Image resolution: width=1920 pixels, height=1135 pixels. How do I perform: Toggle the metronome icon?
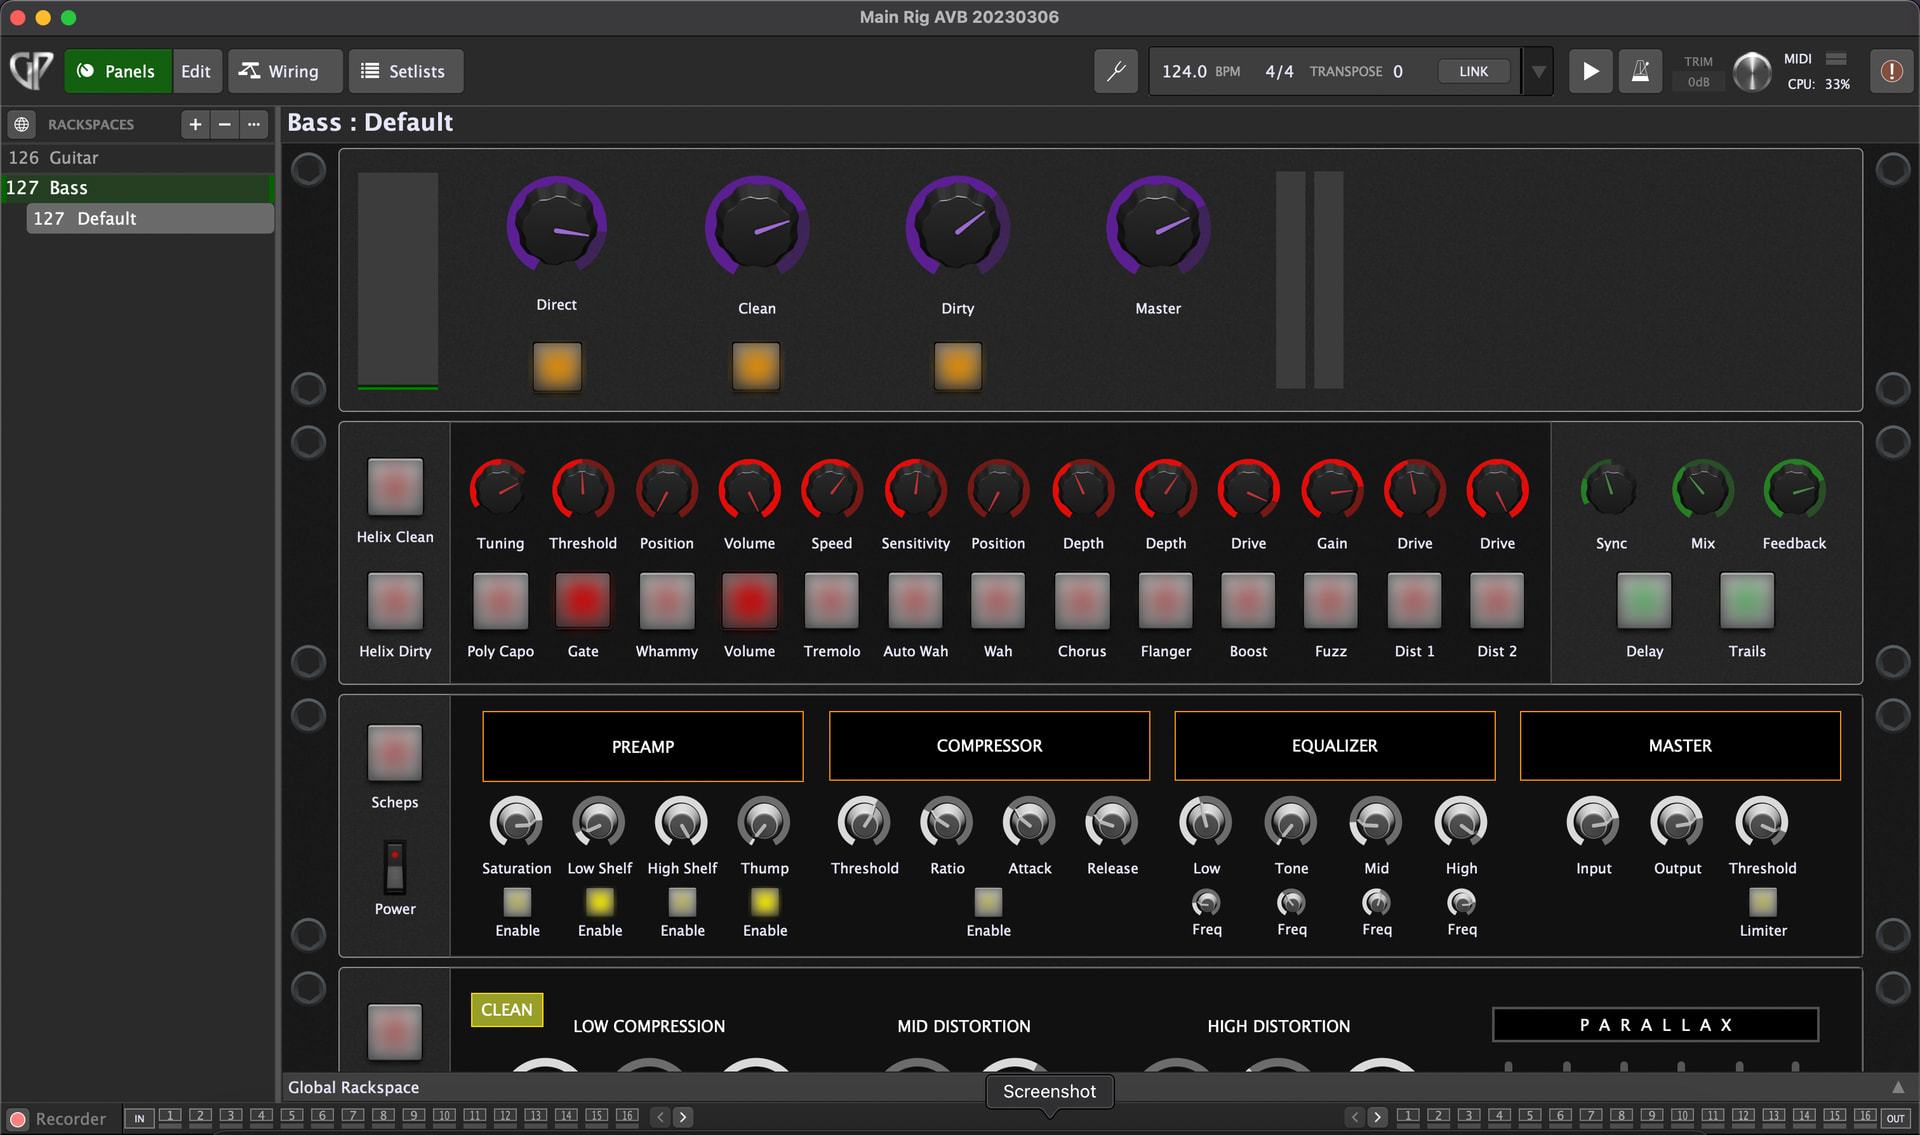pyautogui.click(x=1640, y=71)
